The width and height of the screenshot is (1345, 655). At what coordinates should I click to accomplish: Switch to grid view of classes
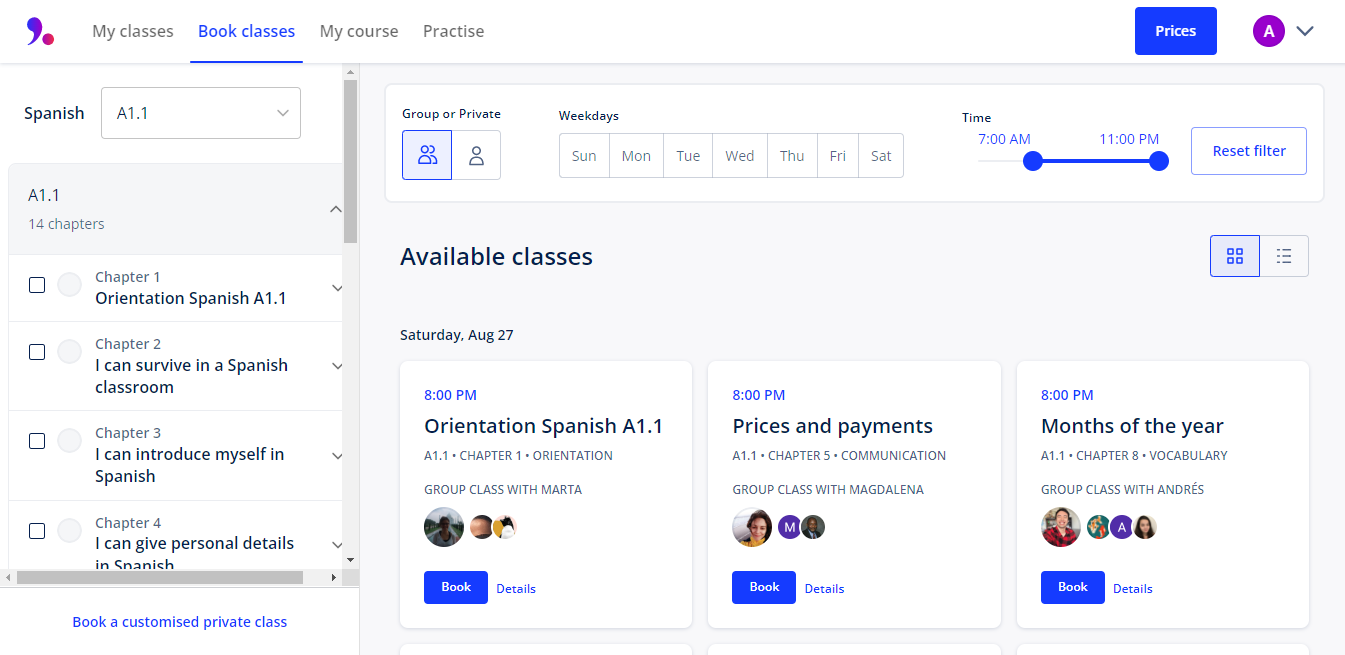[1235, 256]
